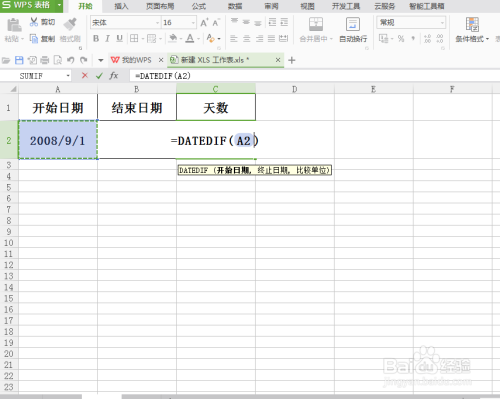Viewport: 500px width, 399px height.
Task: Select the Format Painter (格式刷) brush
Action: click(70, 24)
